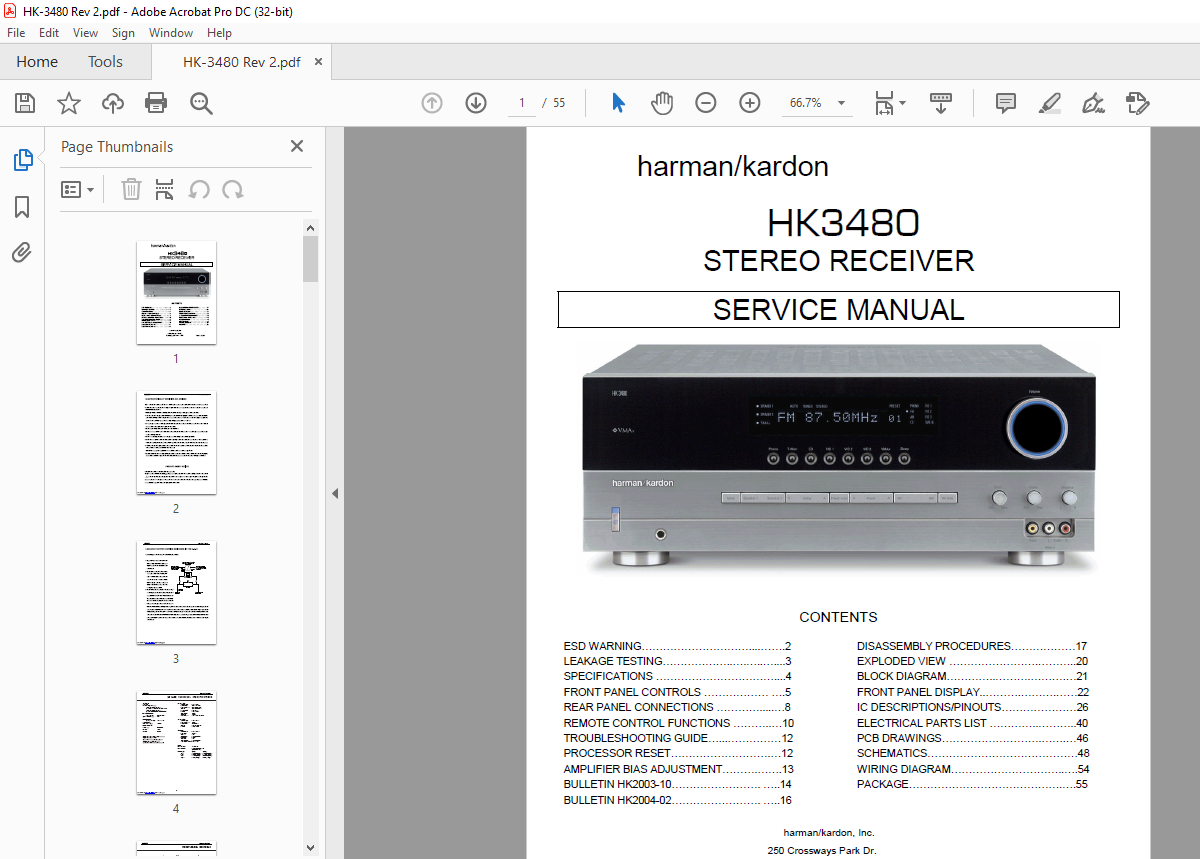Screen dimensions: 1200x859
Task: Select the HK-3480 Rev 2.pdf tab
Action: 241,62
